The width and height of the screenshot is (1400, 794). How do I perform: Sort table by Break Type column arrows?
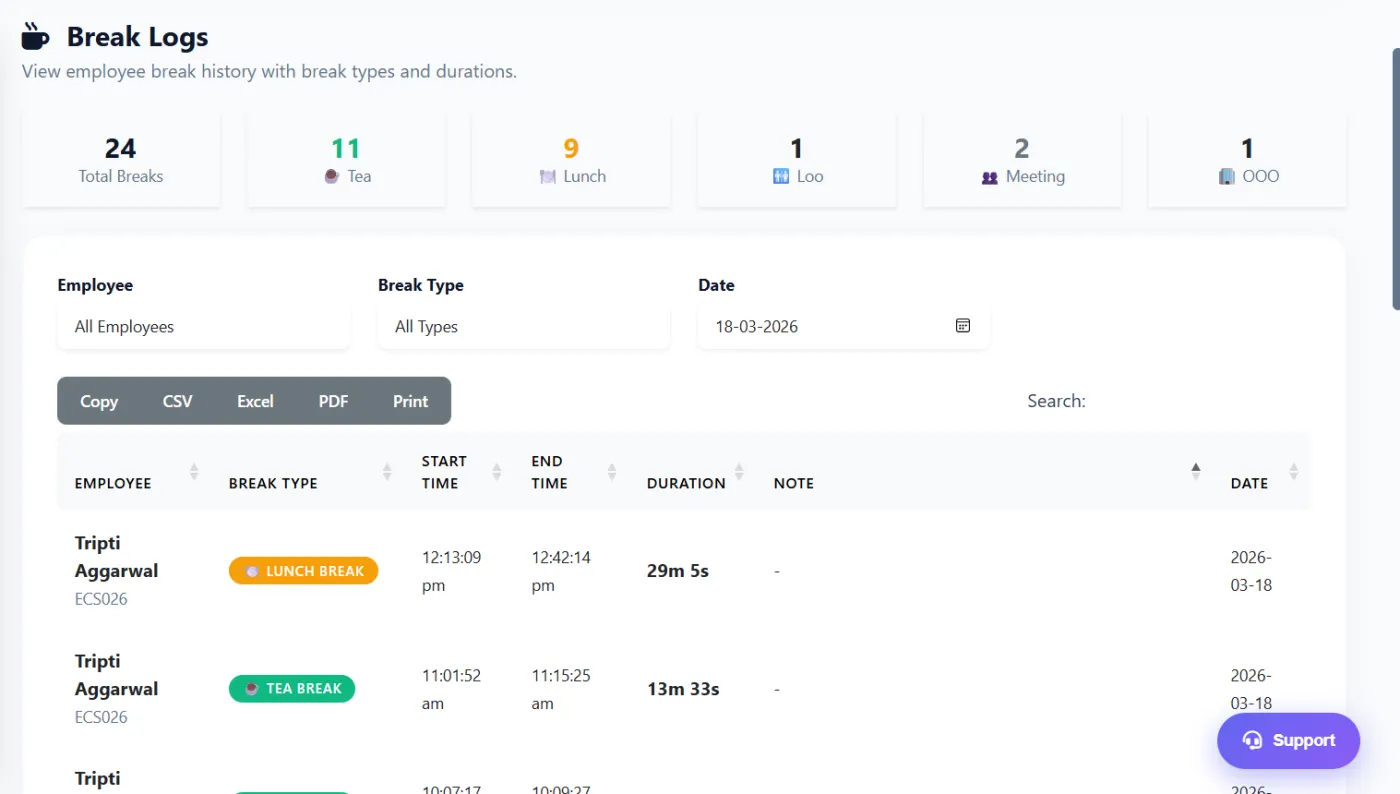pyautogui.click(x=387, y=472)
